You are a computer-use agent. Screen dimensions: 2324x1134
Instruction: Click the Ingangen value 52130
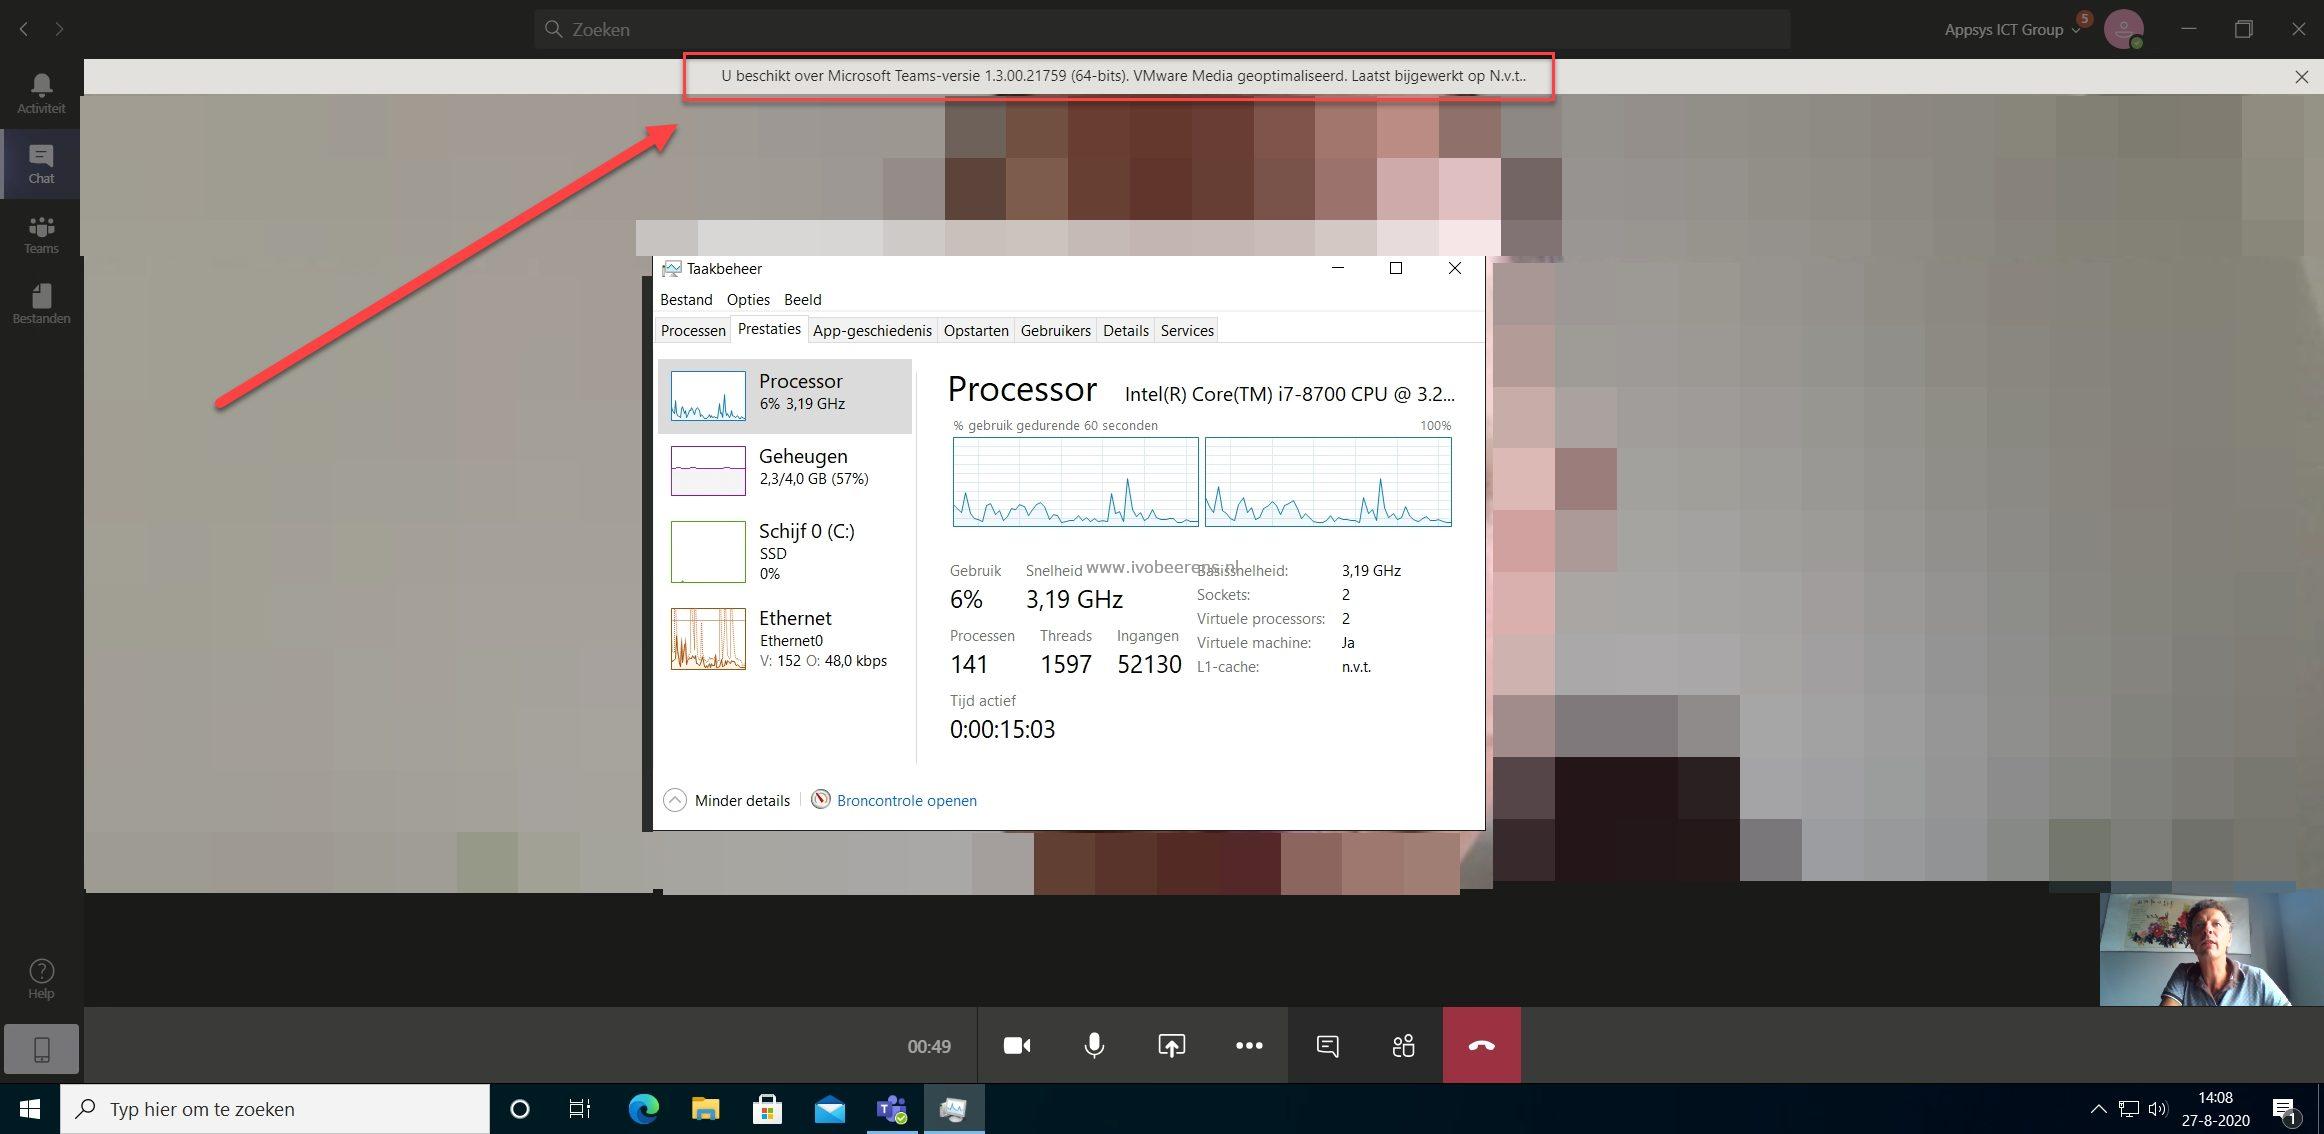[1149, 664]
